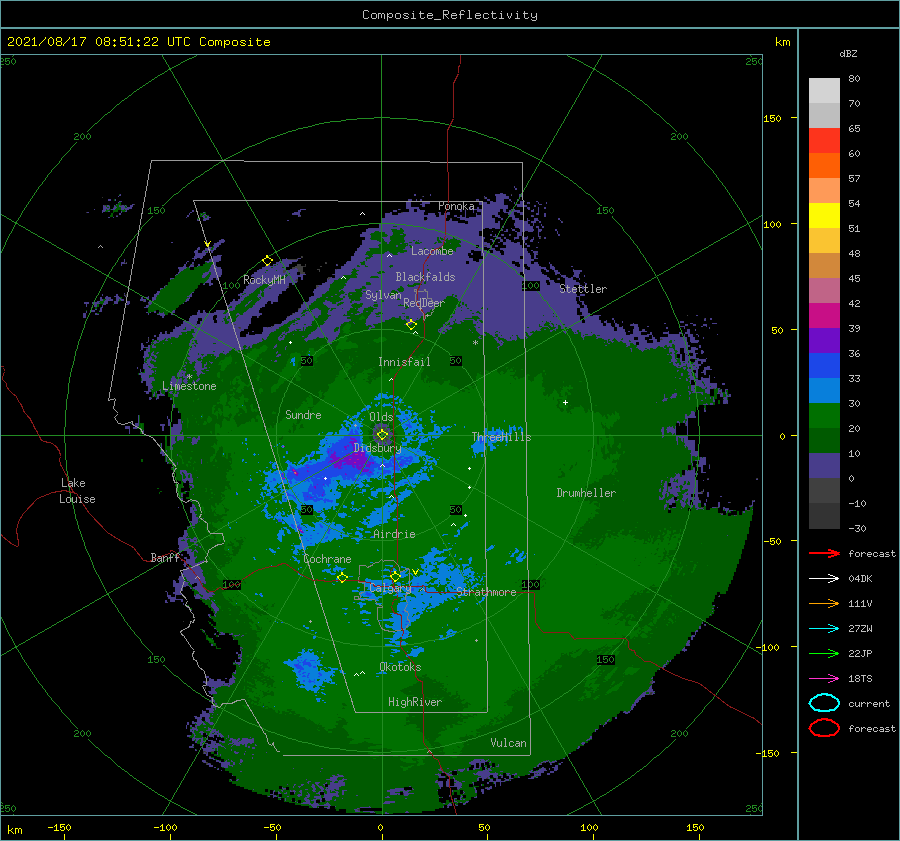Pick the blue 33–36 dBZ legend swatch
Screen dimensions: 900x841
click(824, 366)
